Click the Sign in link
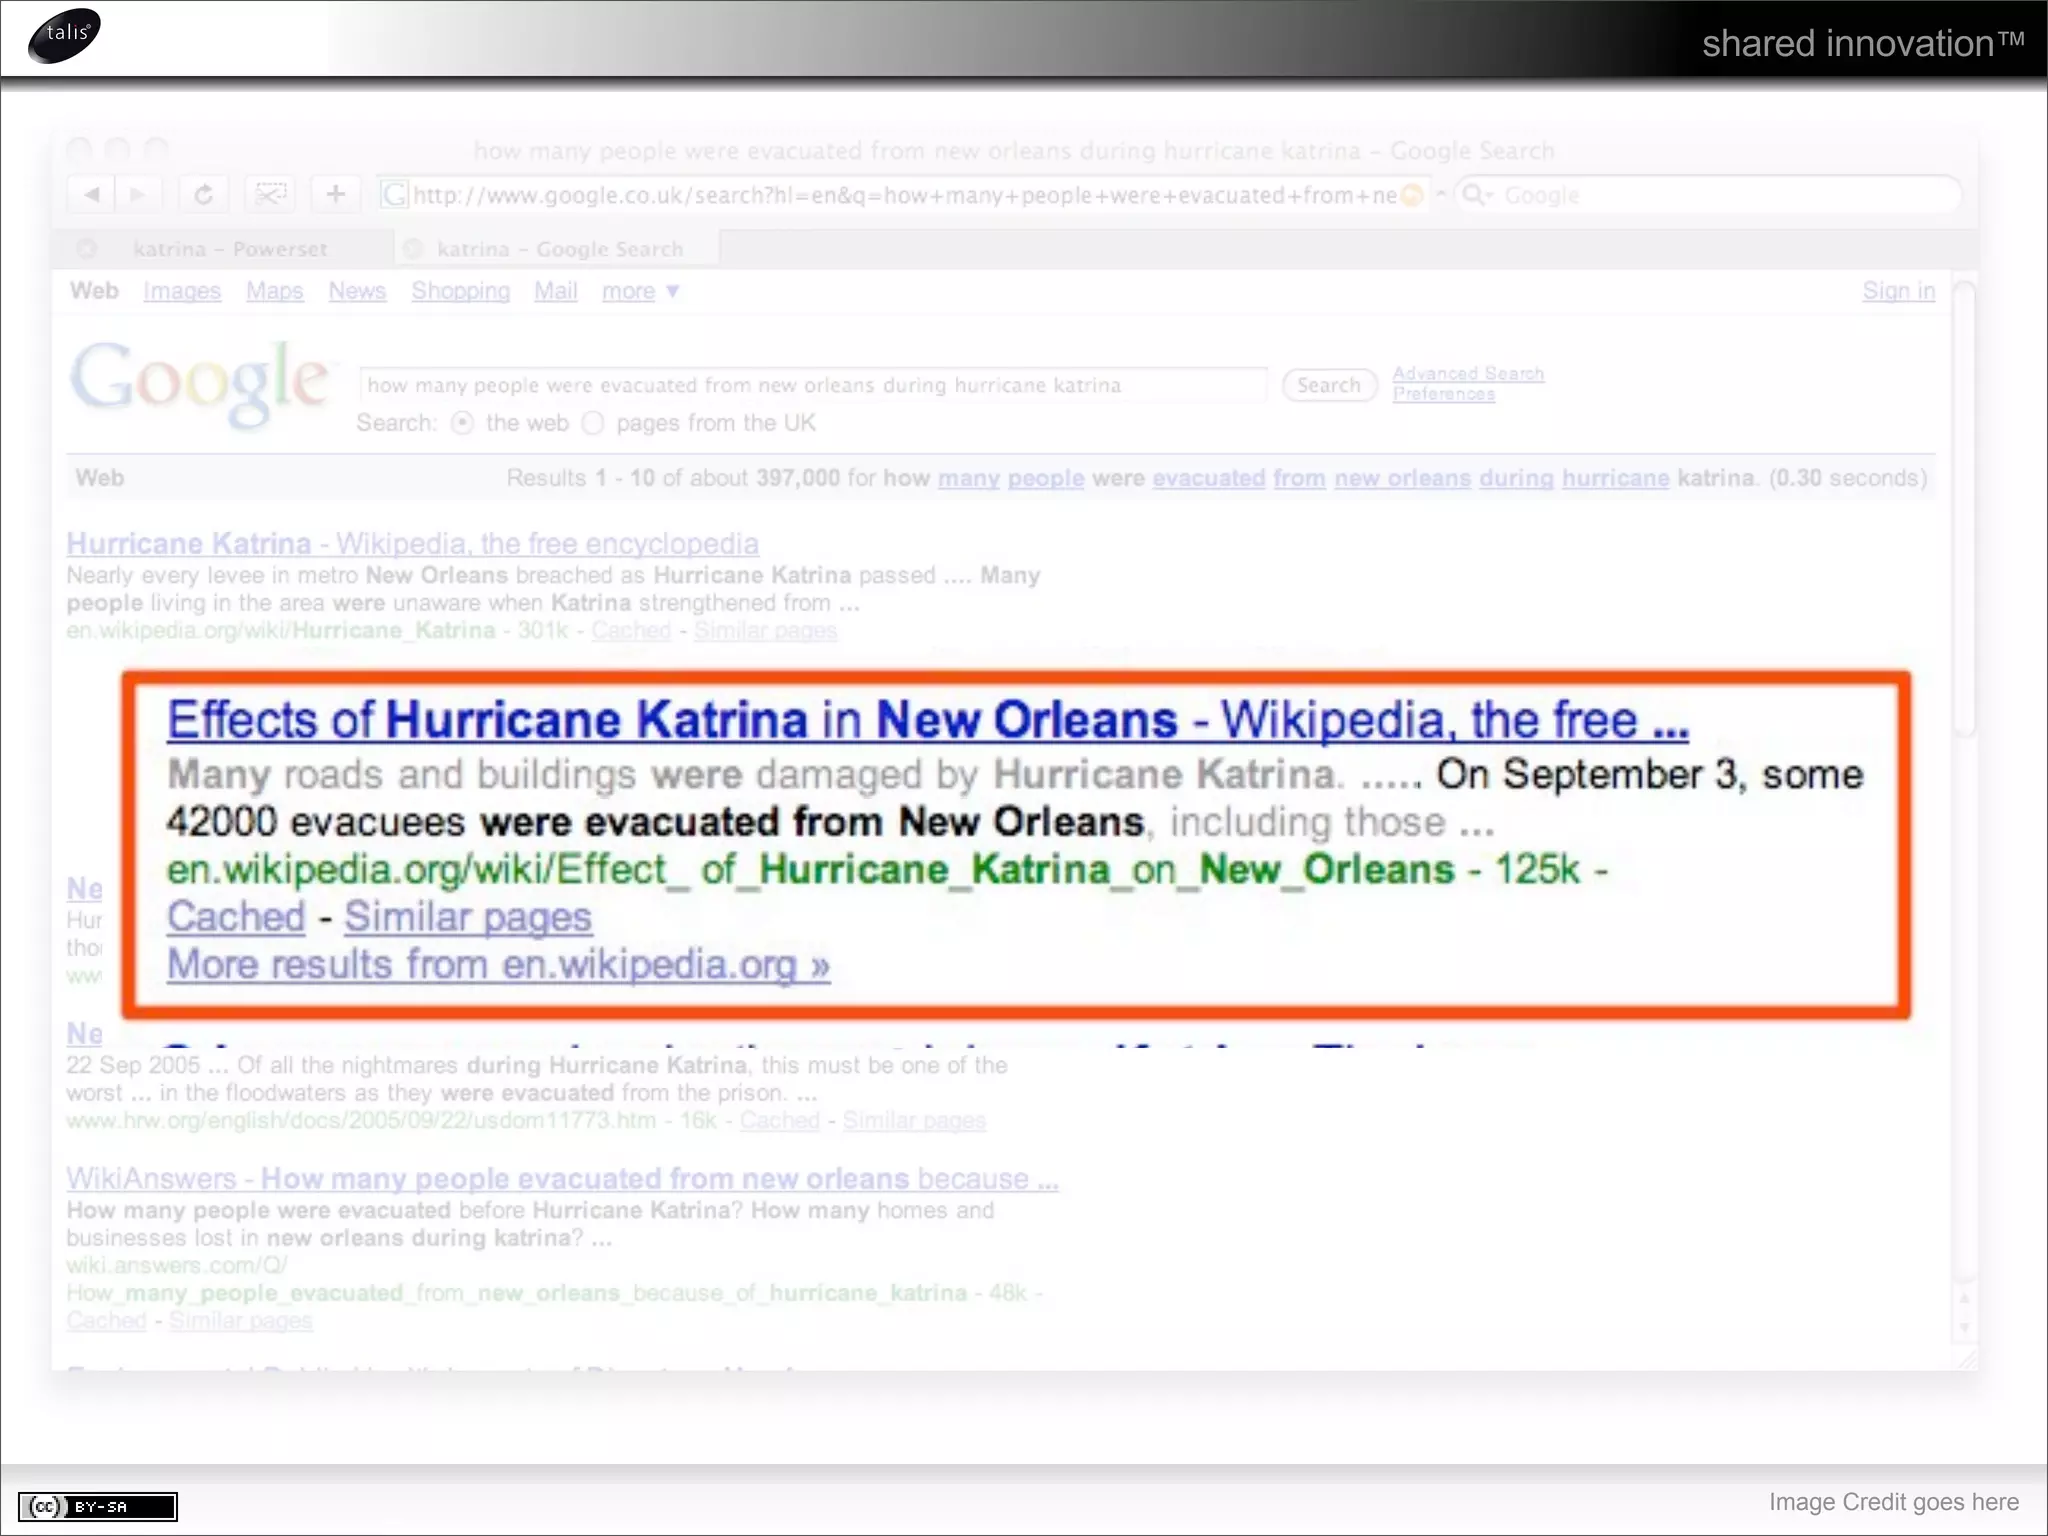2048x1536 pixels. click(x=1898, y=291)
